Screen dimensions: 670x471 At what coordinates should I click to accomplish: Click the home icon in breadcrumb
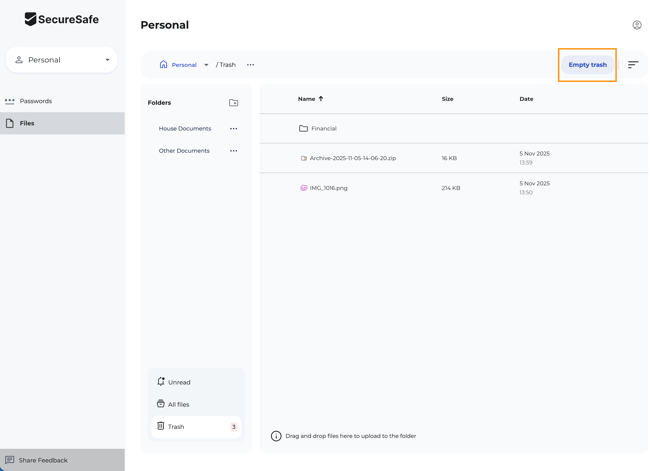coord(164,65)
